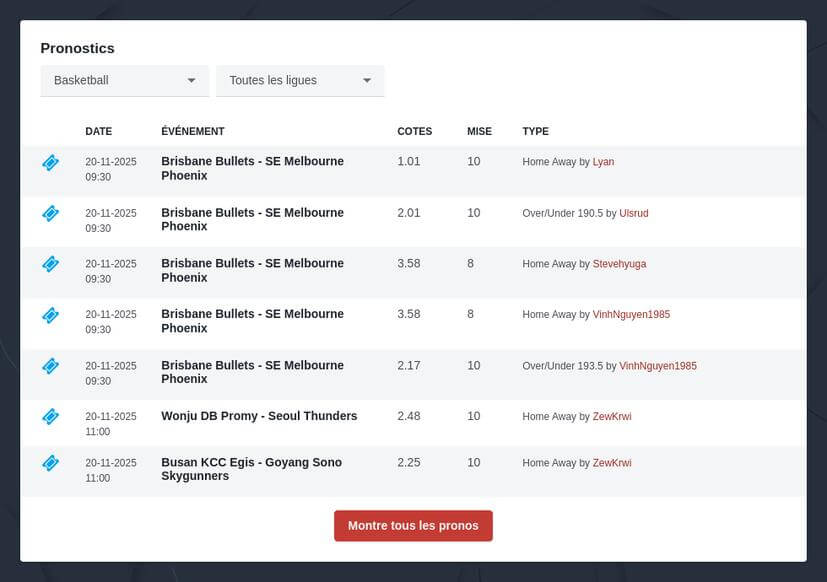Click the COTES column header

pyautogui.click(x=414, y=132)
